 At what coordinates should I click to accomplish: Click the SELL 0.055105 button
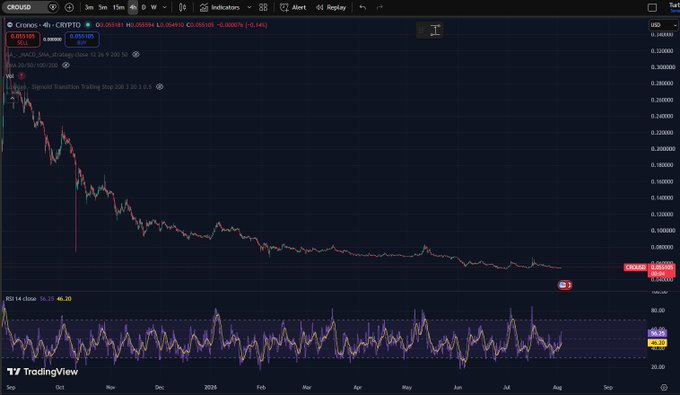pos(23,39)
